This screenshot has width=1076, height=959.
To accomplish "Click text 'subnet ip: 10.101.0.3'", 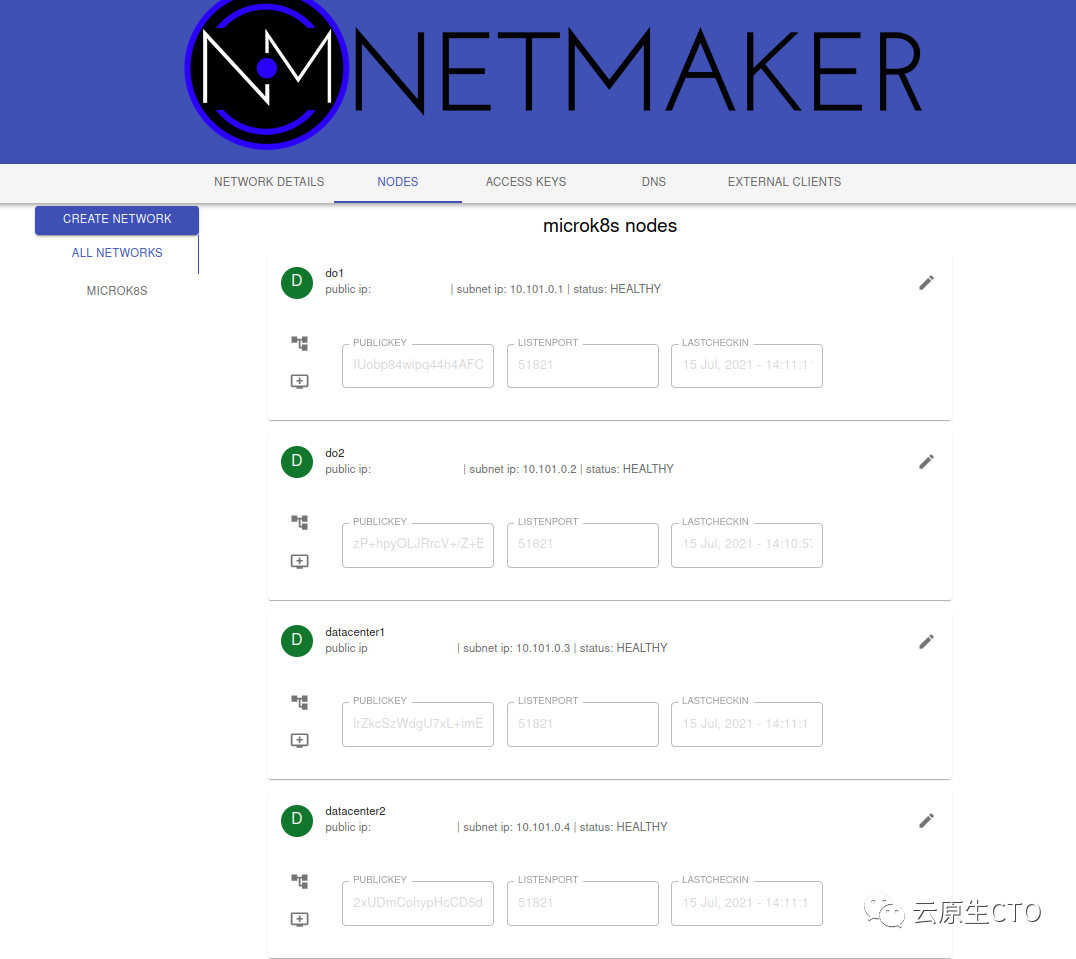I will click(x=517, y=648).
